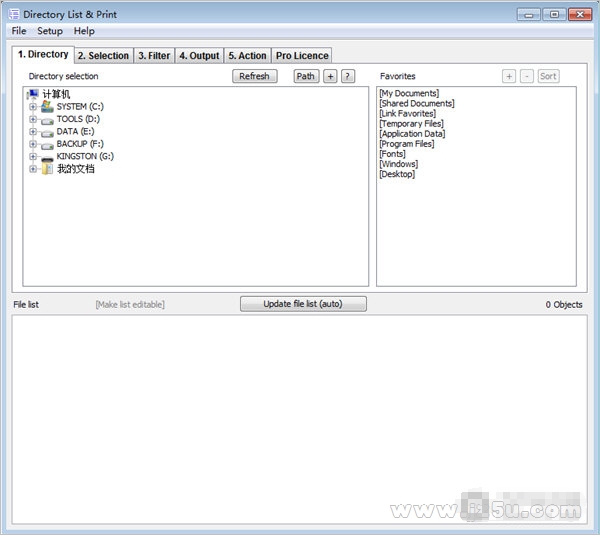
Task: Select [Application Data] favorite
Action: (x=412, y=134)
